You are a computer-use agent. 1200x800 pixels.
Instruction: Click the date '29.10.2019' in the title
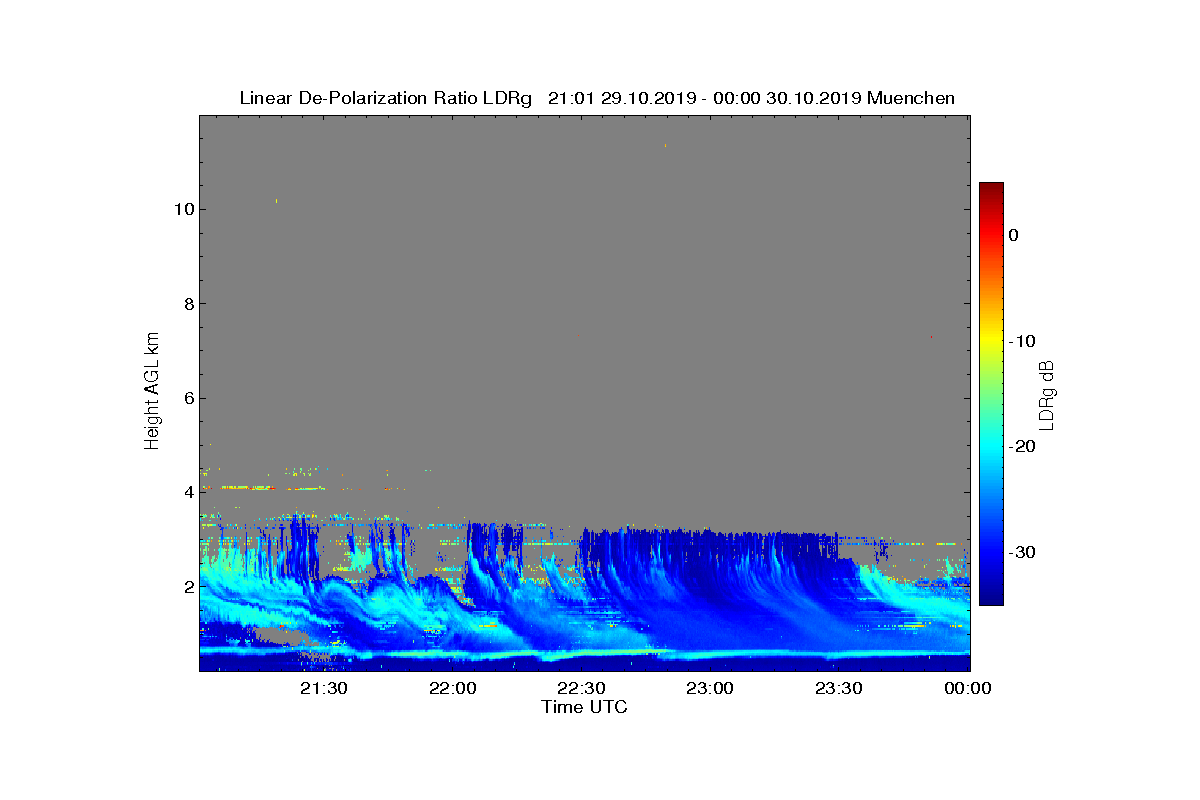[650, 98]
